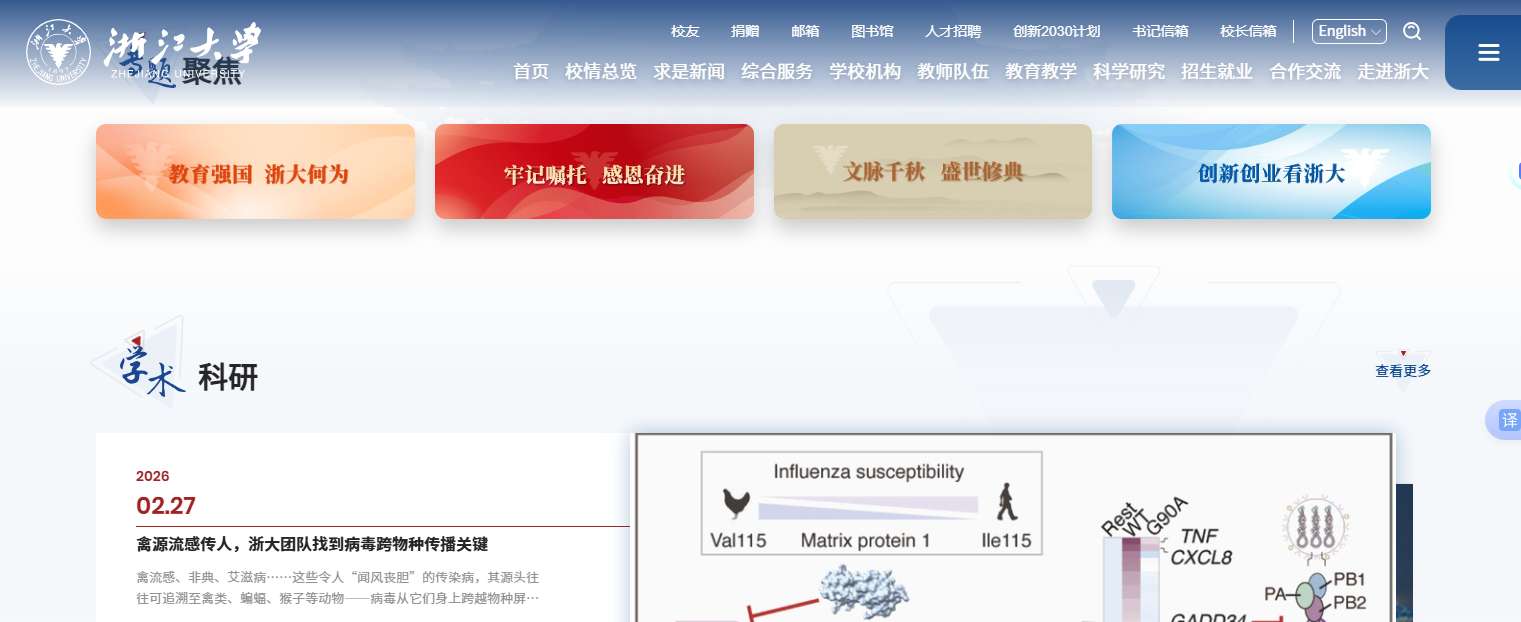Click 查看更多 to view more research
Image resolution: width=1521 pixels, height=622 pixels.
tap(1403, 371)
